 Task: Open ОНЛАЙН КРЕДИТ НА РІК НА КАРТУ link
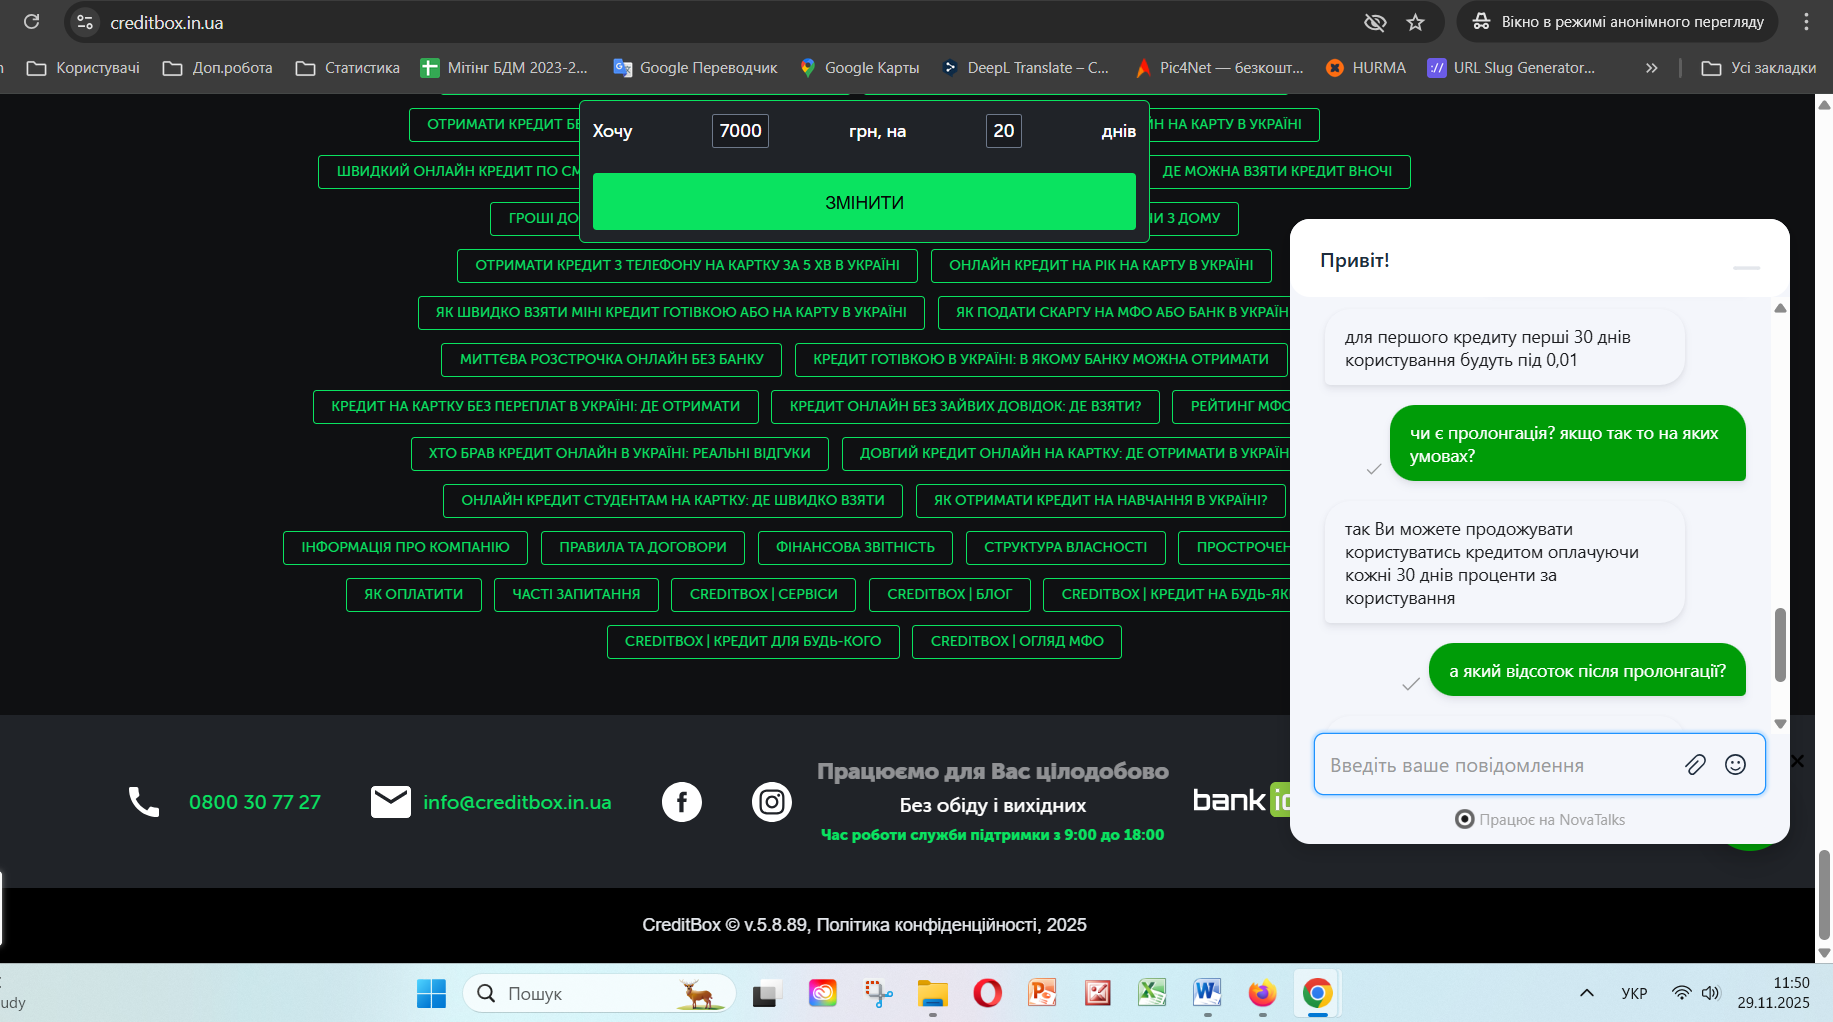[x=1101, y=265]
